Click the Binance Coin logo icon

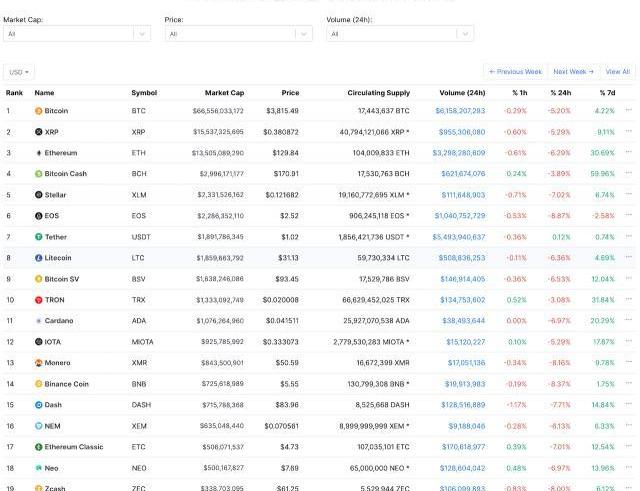[x=38, y=384]
